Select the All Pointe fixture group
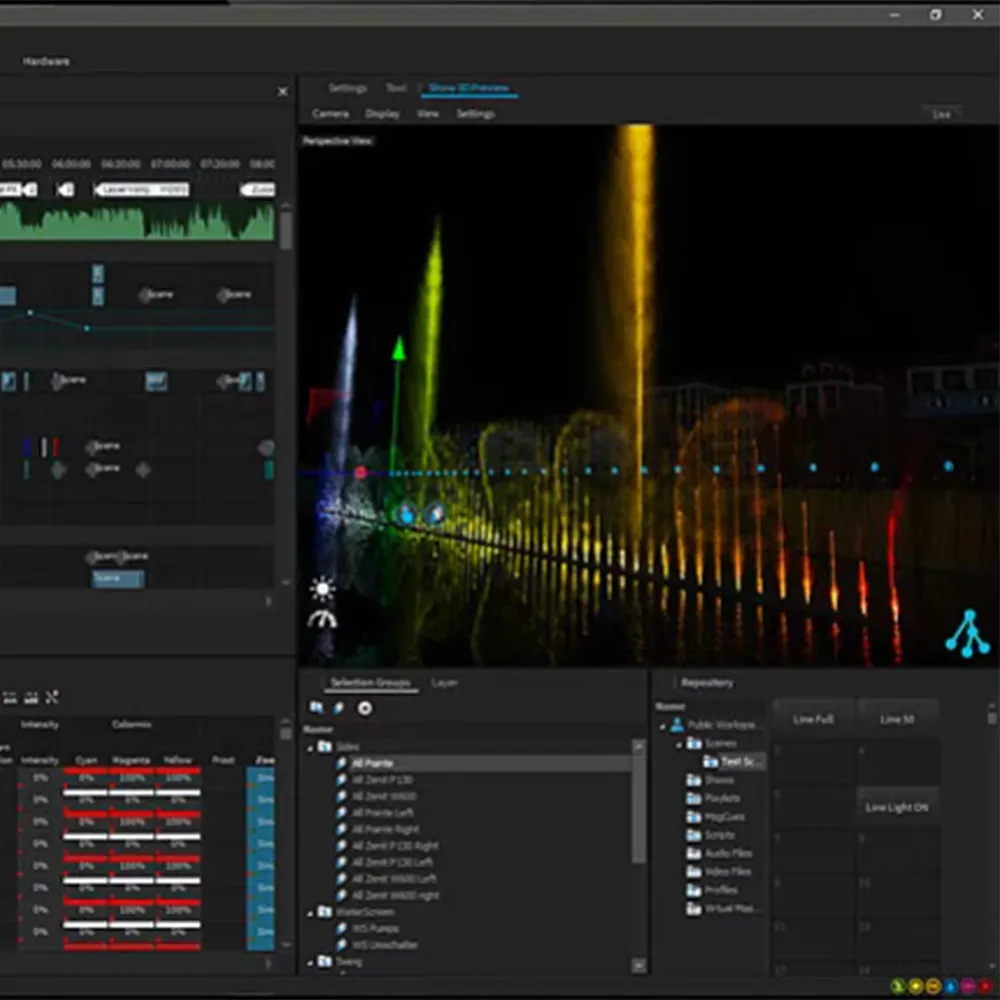Viewport: 1000px width, 1000px height. point(374,762)
